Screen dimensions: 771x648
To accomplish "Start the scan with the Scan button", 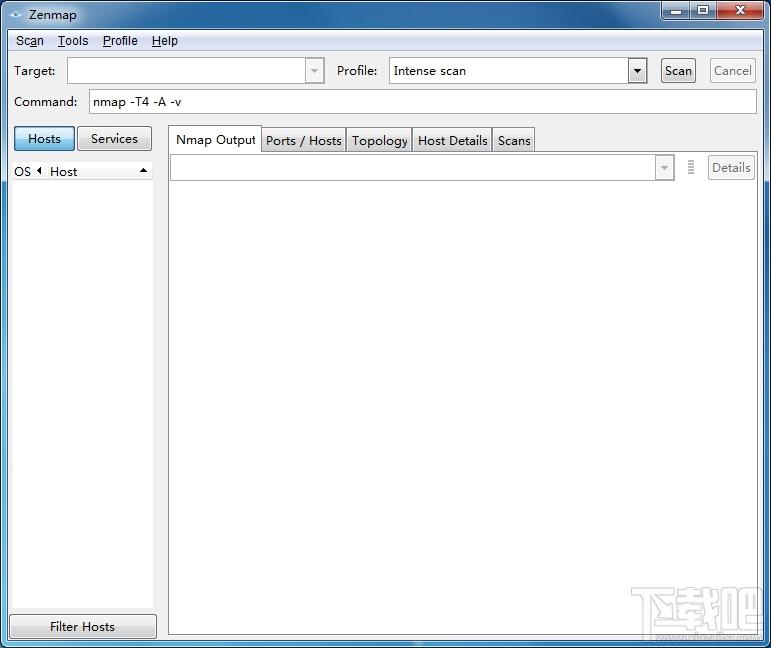I will coord(678,71).
